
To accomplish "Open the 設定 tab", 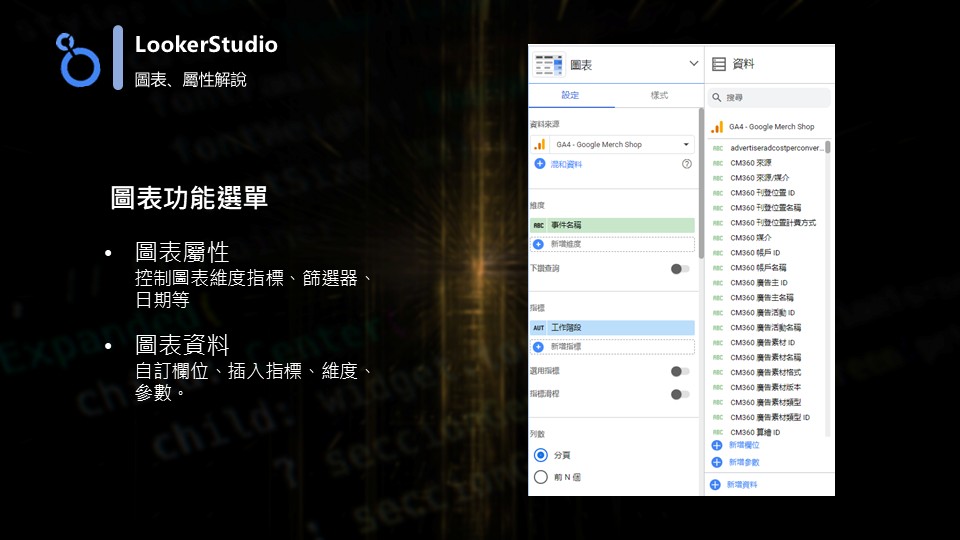I will pyautogui.click(x=570, y=96).
